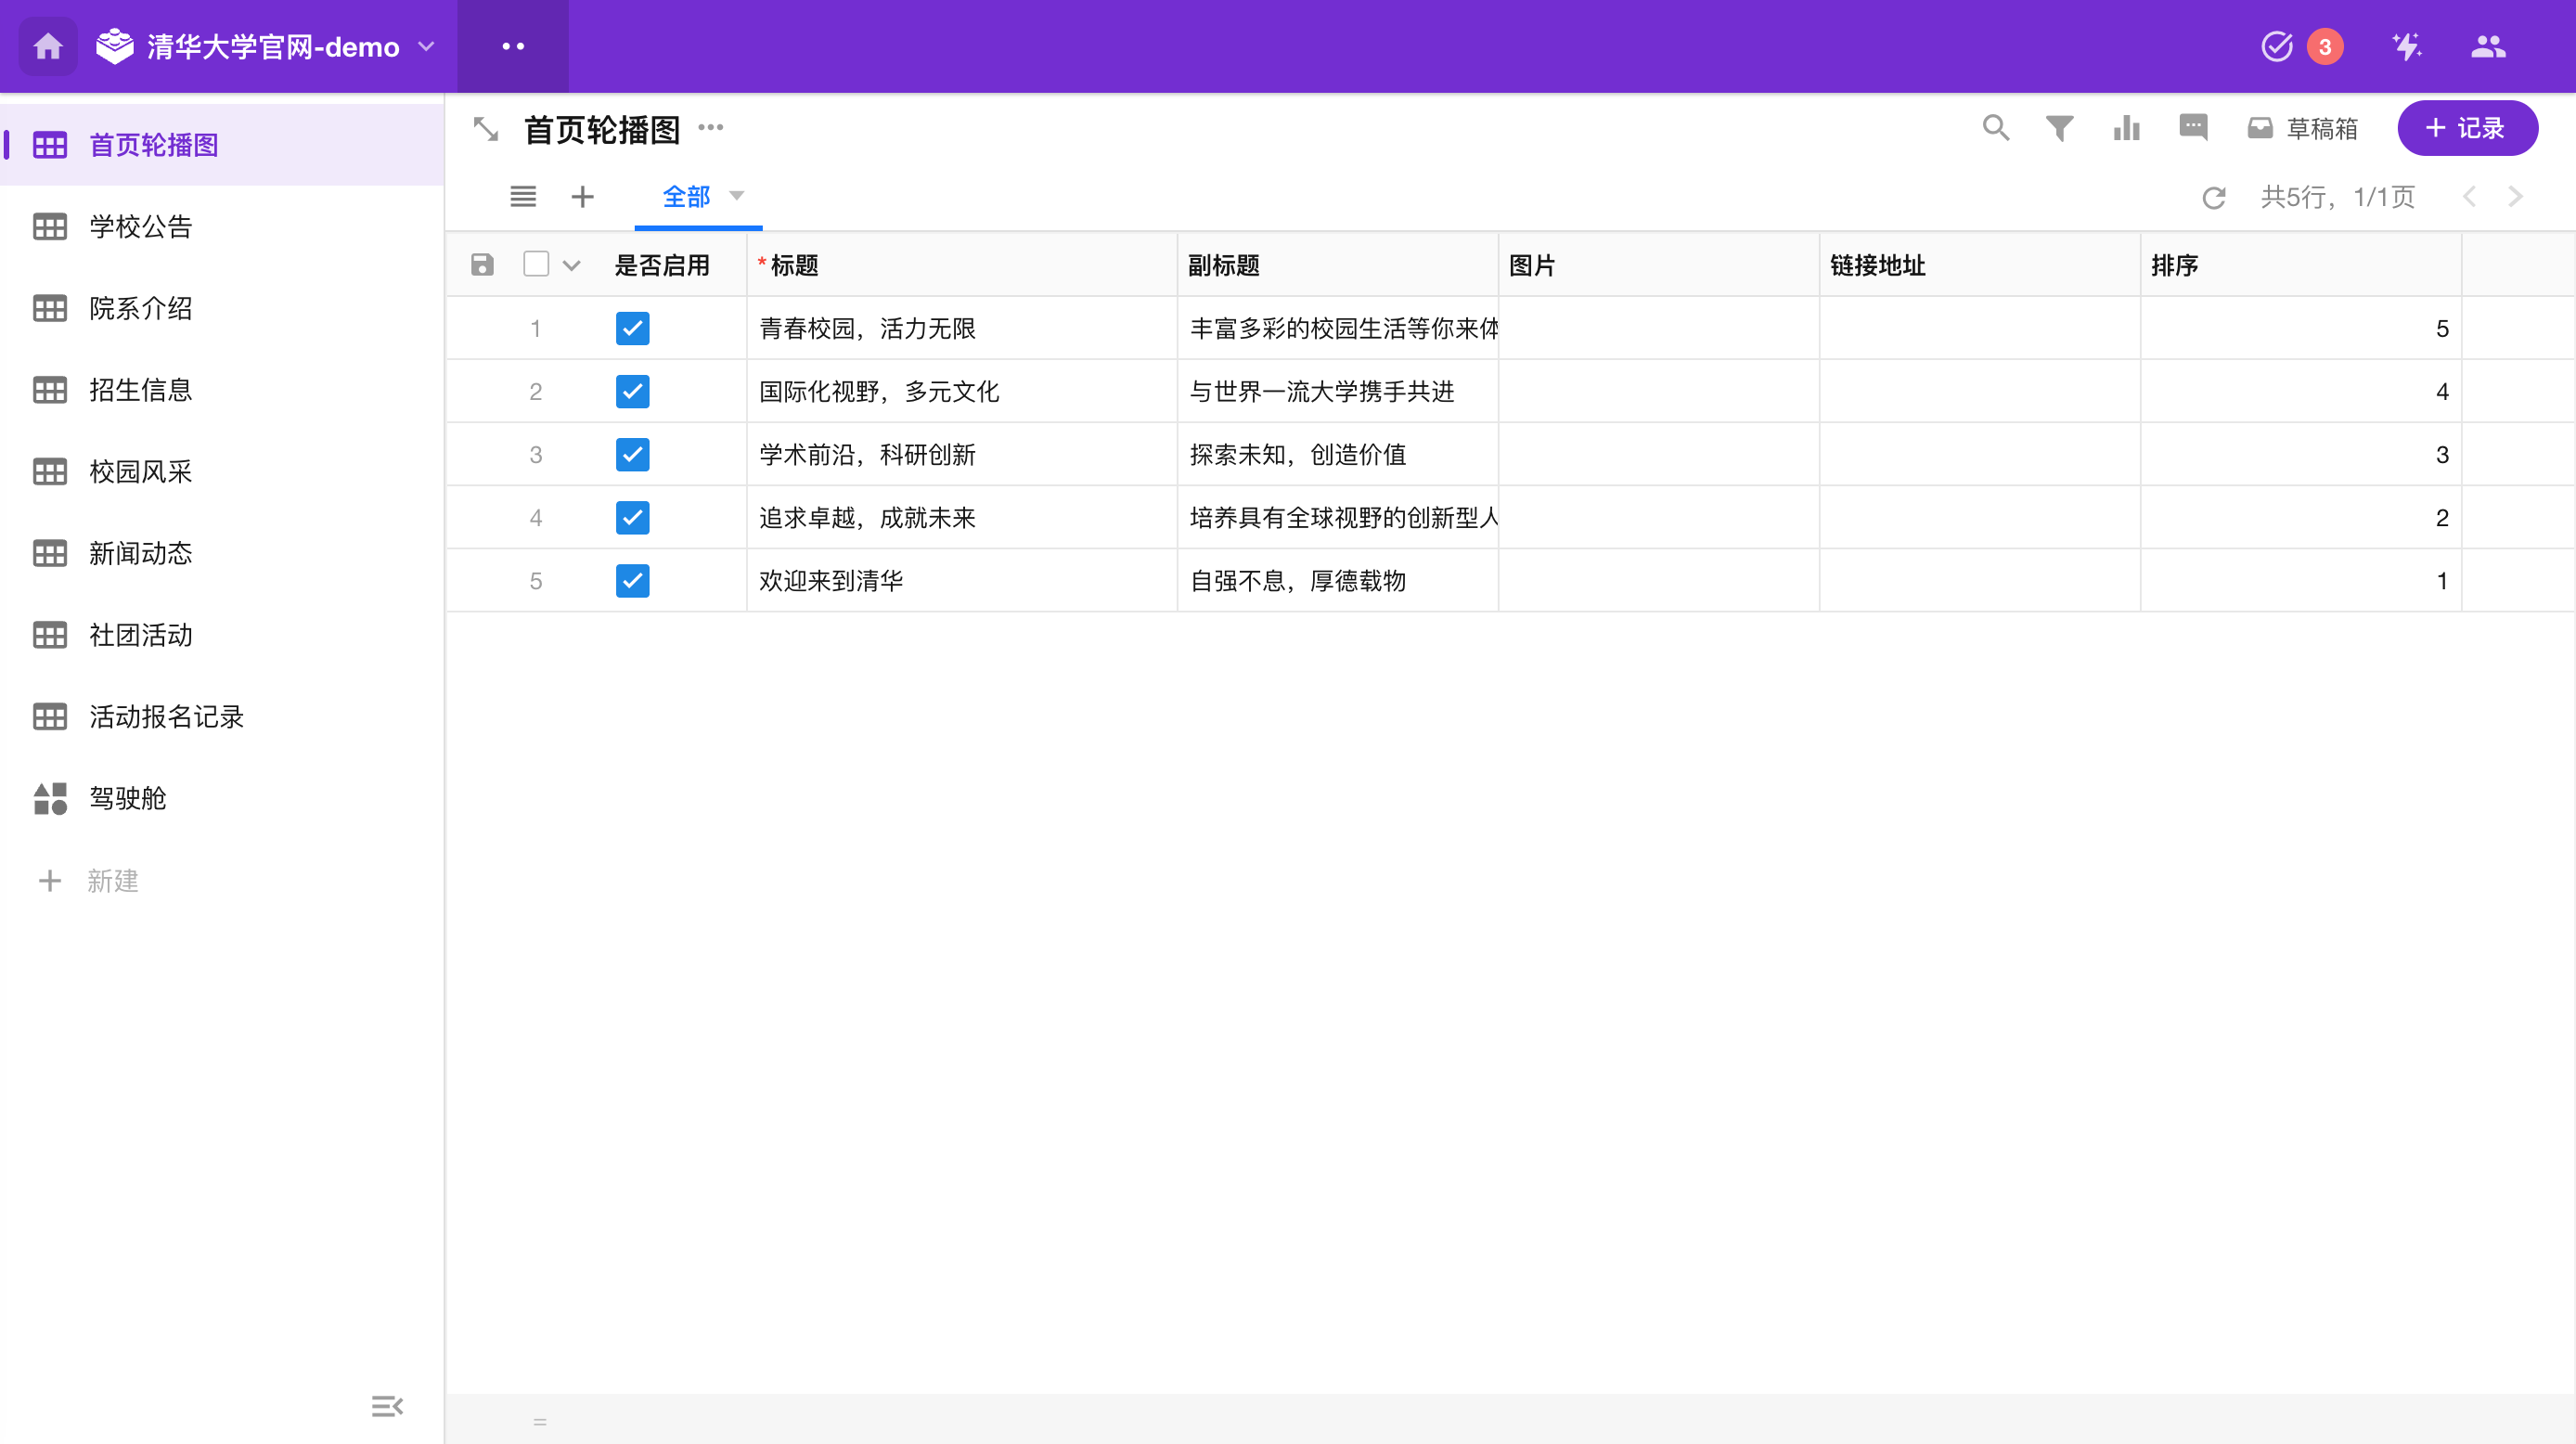Collapse the sidebar with bottom icon
2576x1444 pixels.
(x=386, y=1406)
